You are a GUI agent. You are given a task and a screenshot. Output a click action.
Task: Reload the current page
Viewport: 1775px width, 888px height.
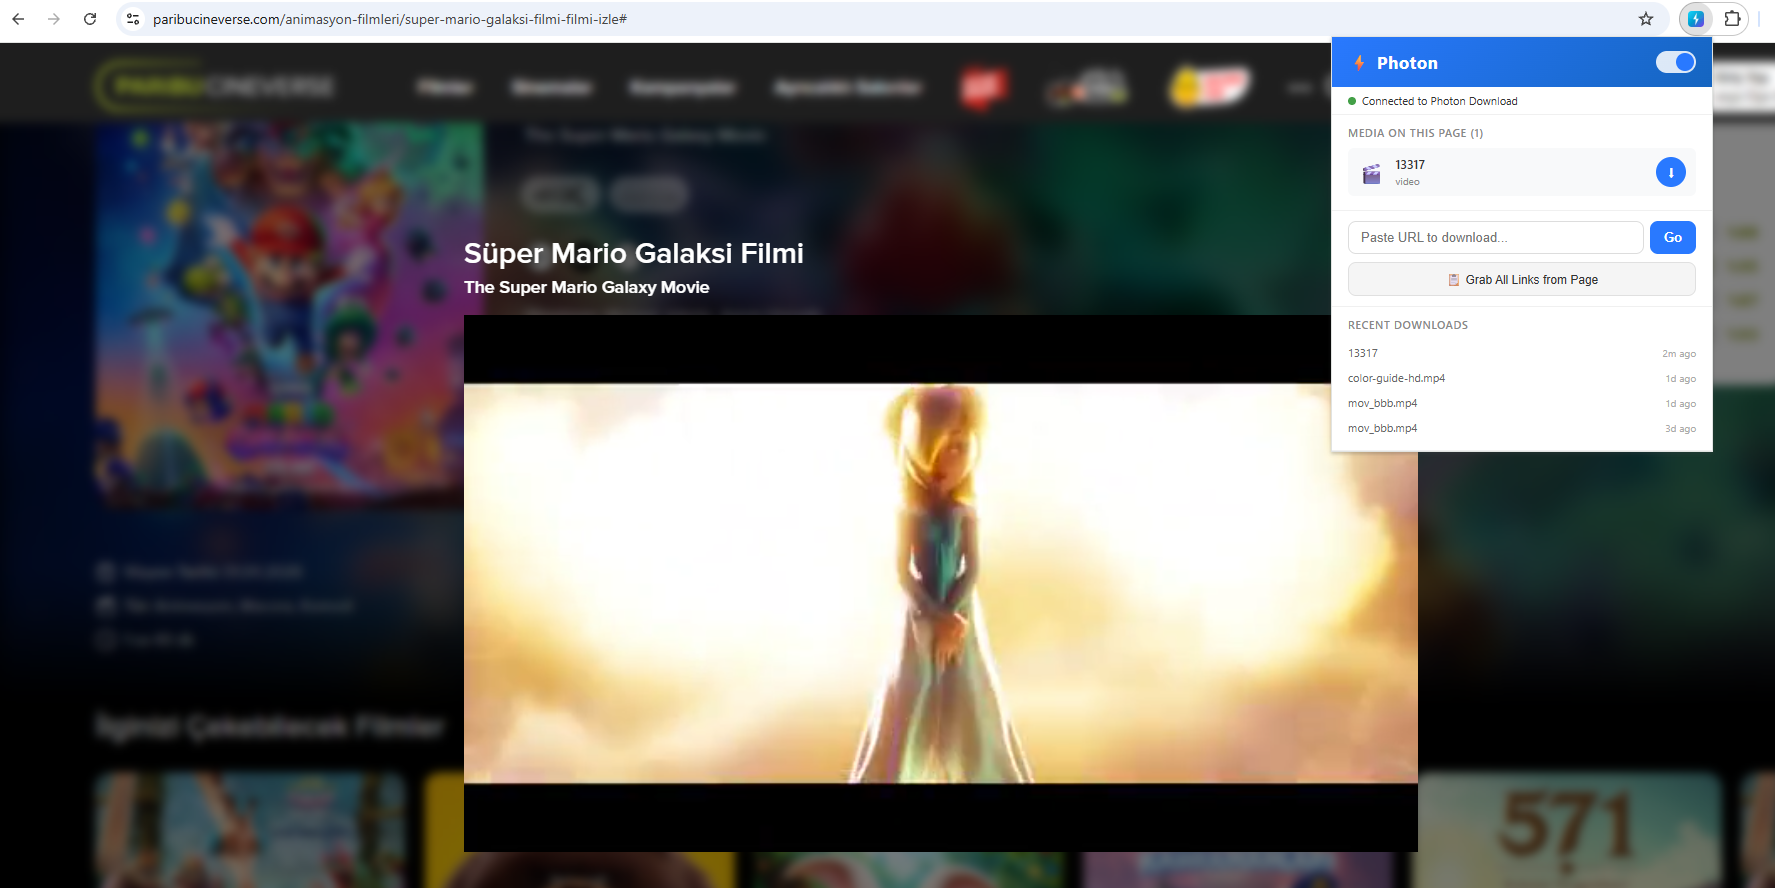pos(90,19)
